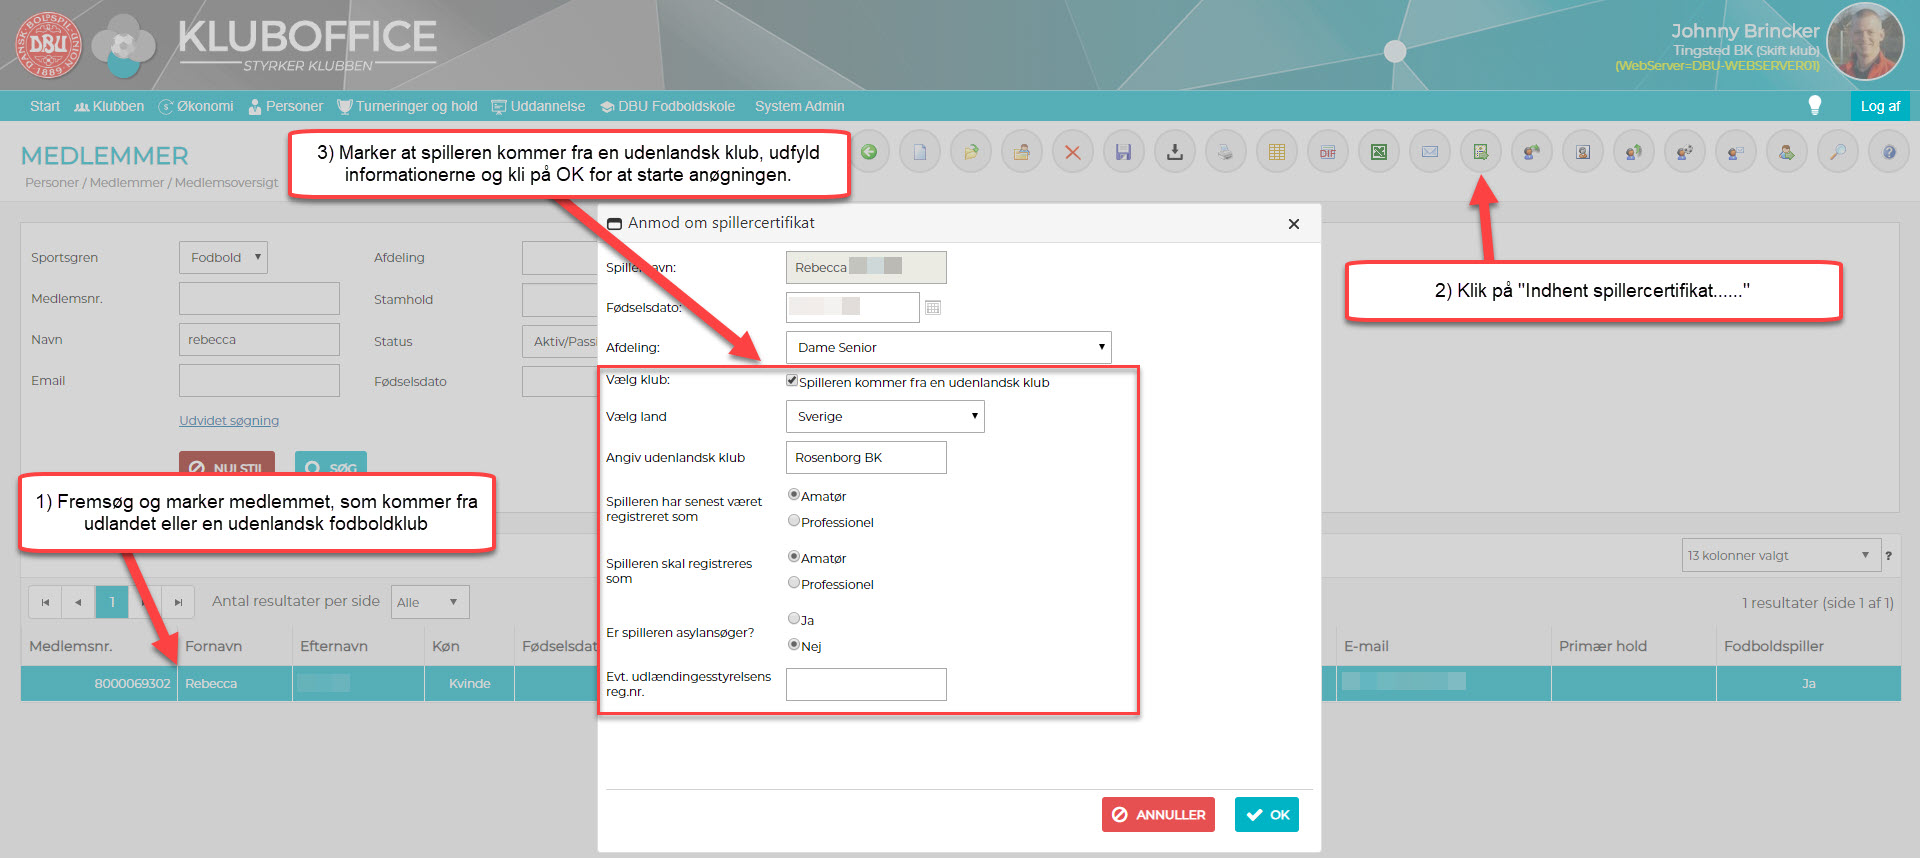Go to first page pagination button
The height and width of the screenshot is (858, 1920).
pos(45,602)
